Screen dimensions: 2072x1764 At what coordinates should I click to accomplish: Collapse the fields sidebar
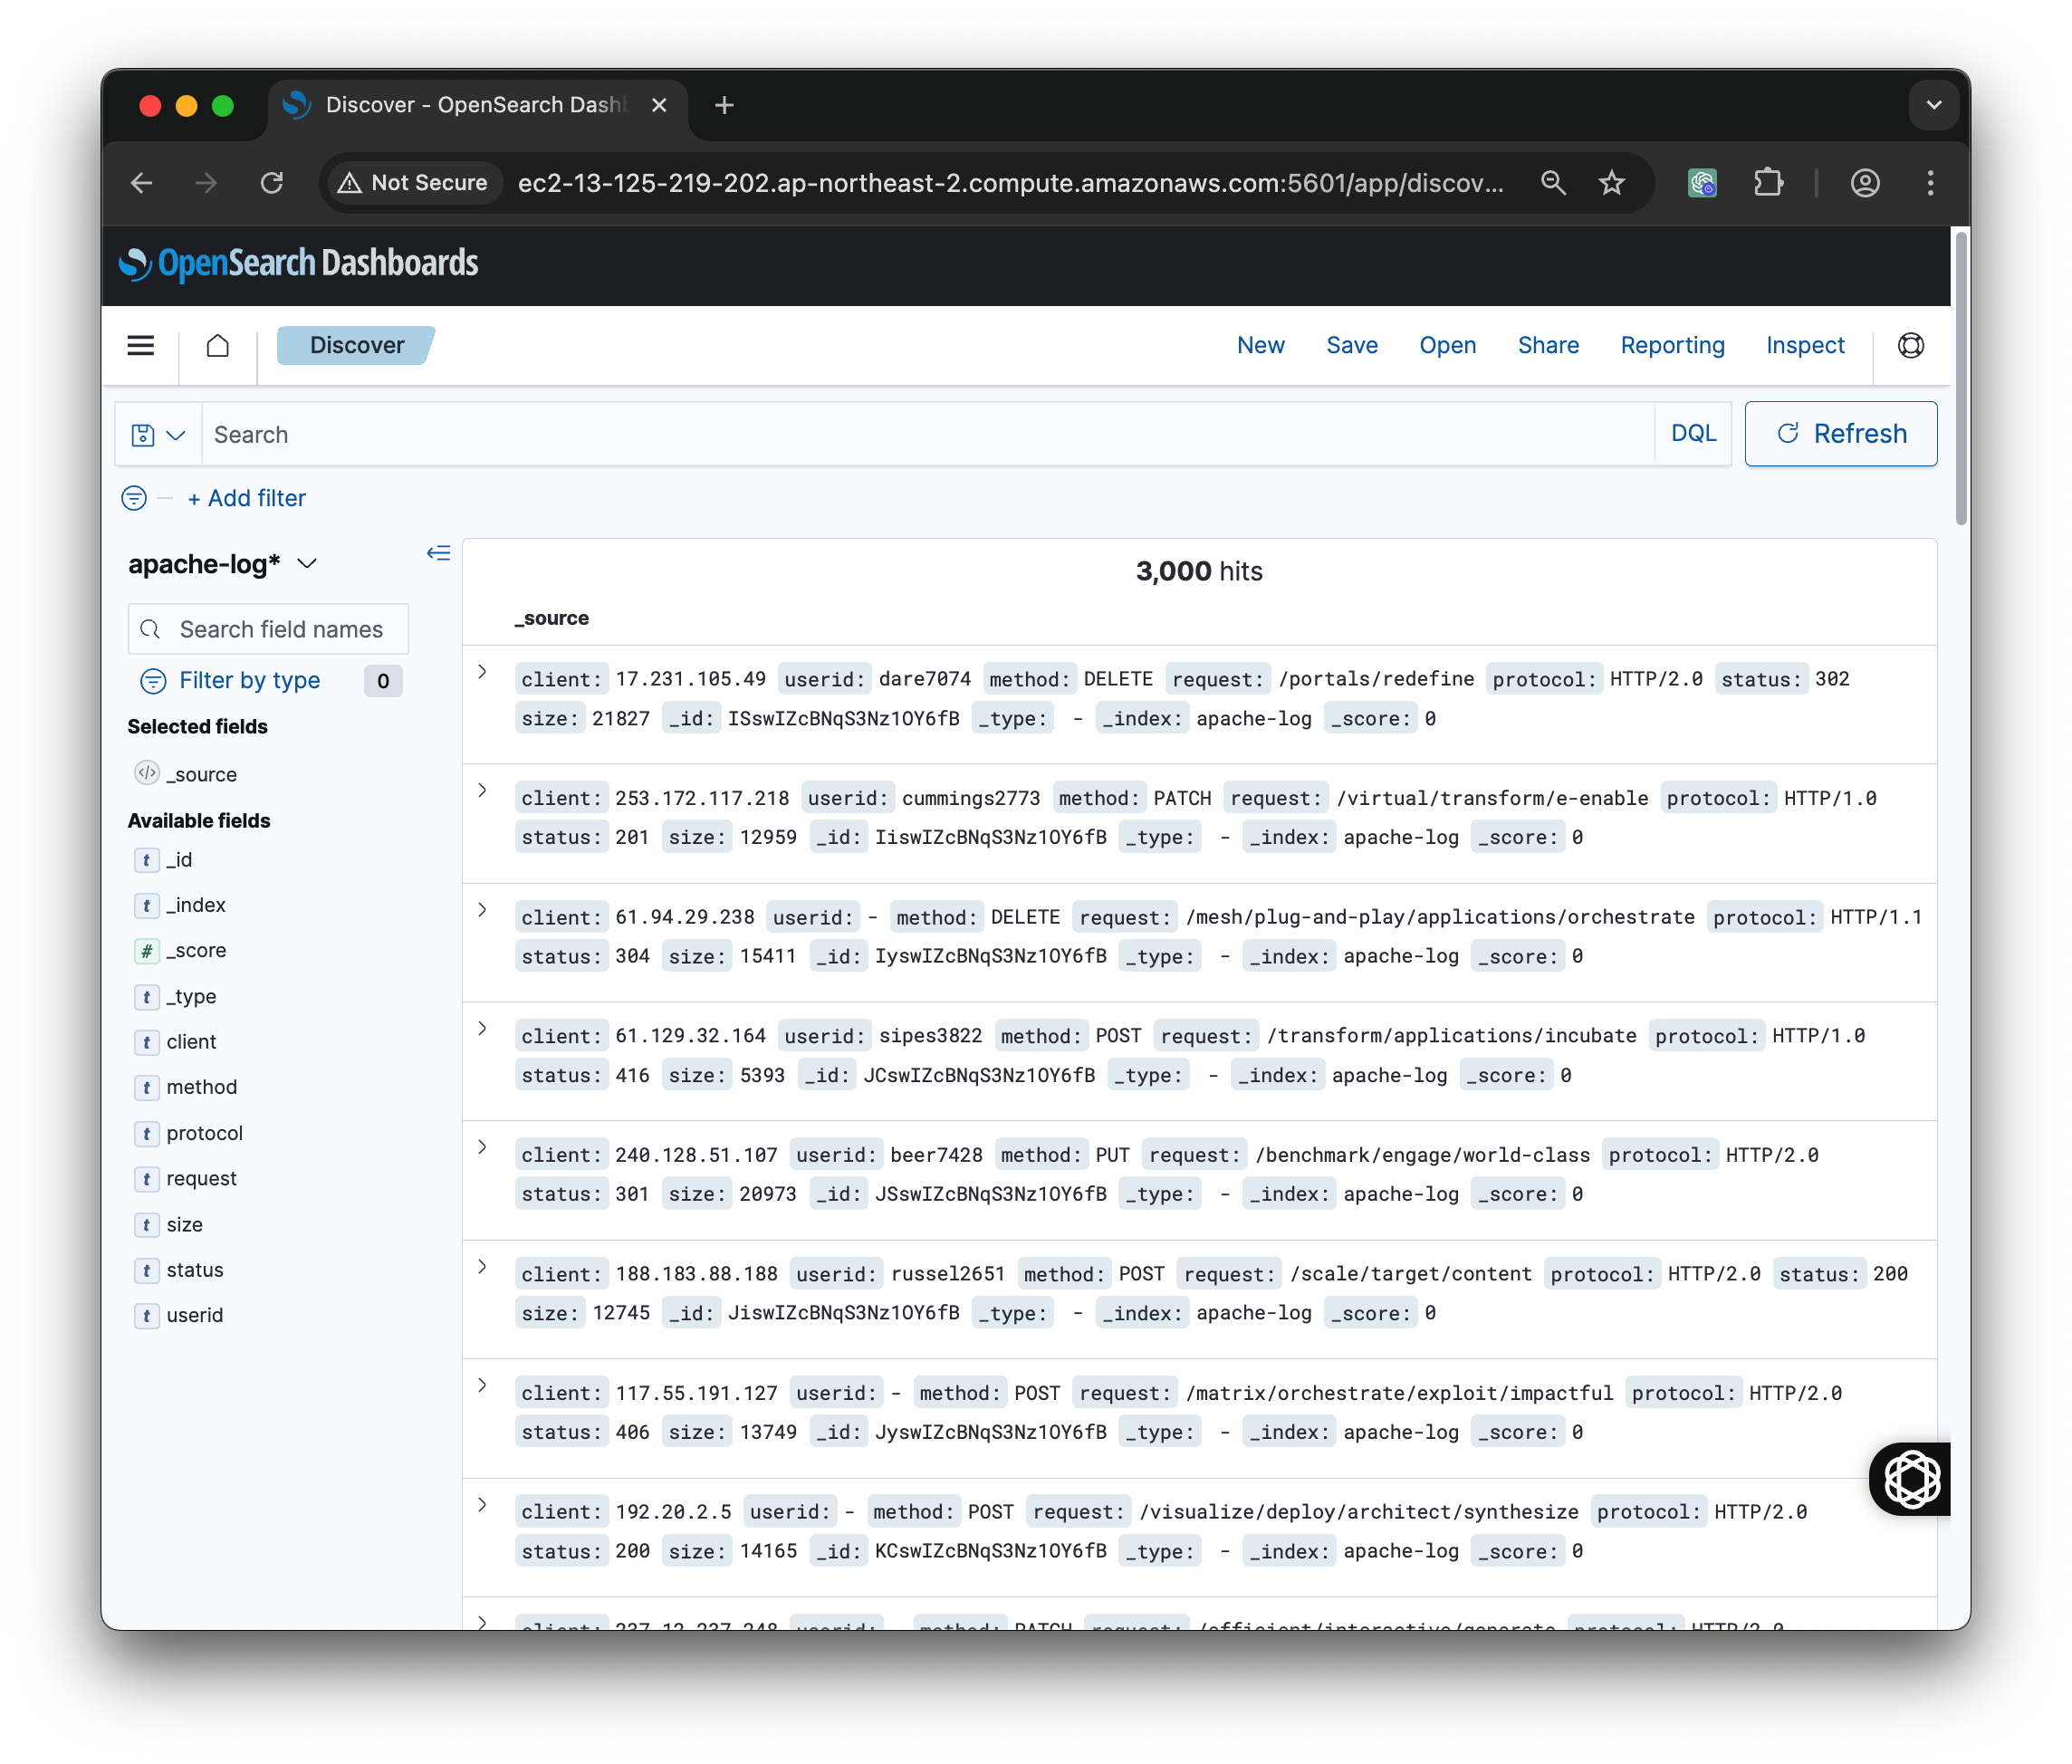pyautogui.click(x=438, y=553)
